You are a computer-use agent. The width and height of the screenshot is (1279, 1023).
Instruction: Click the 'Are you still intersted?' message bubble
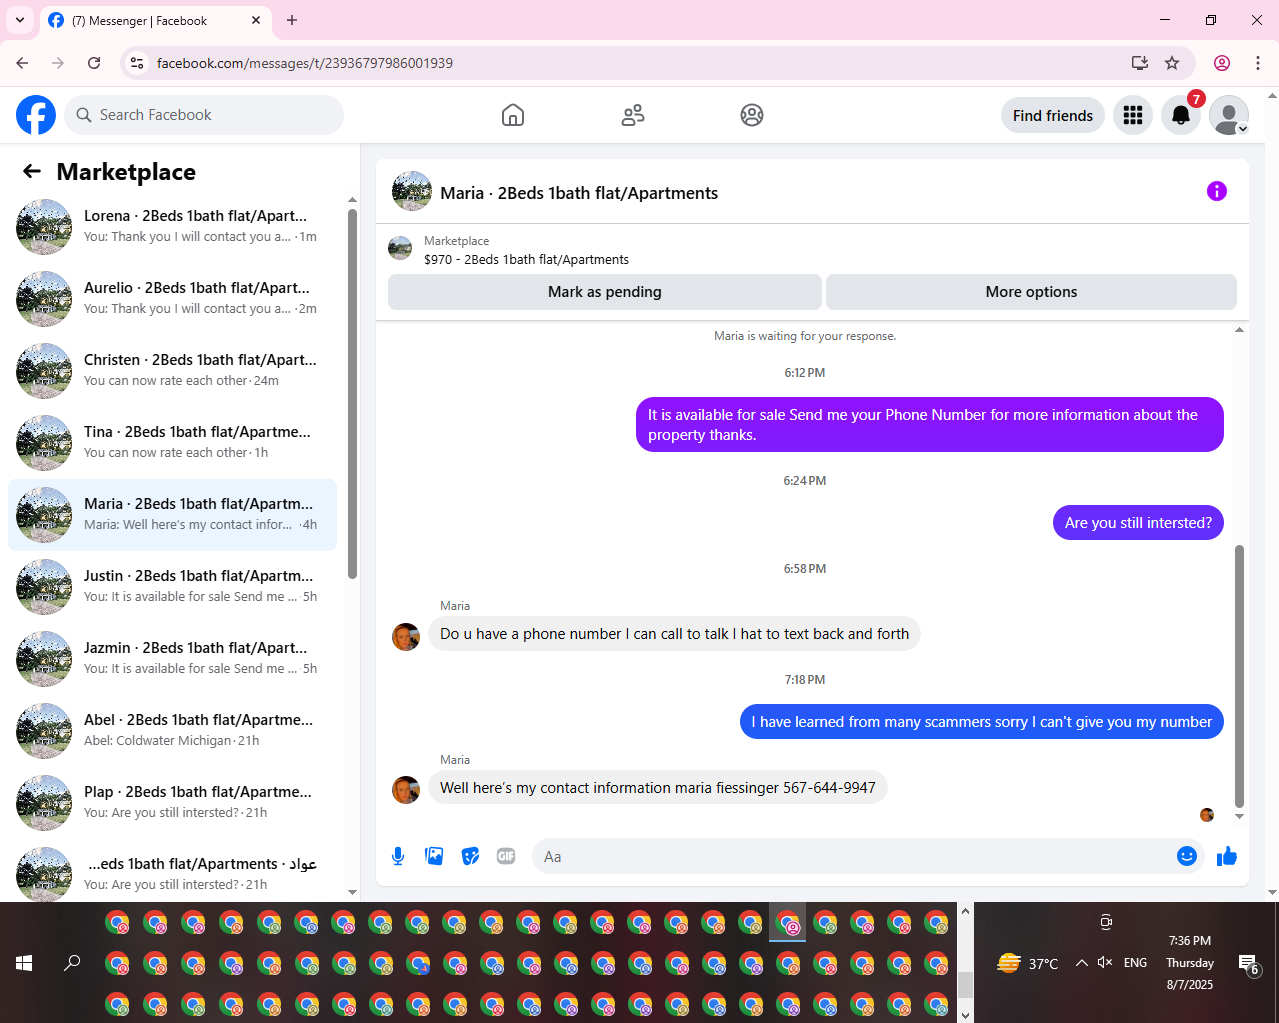[x=1138, y=522]
